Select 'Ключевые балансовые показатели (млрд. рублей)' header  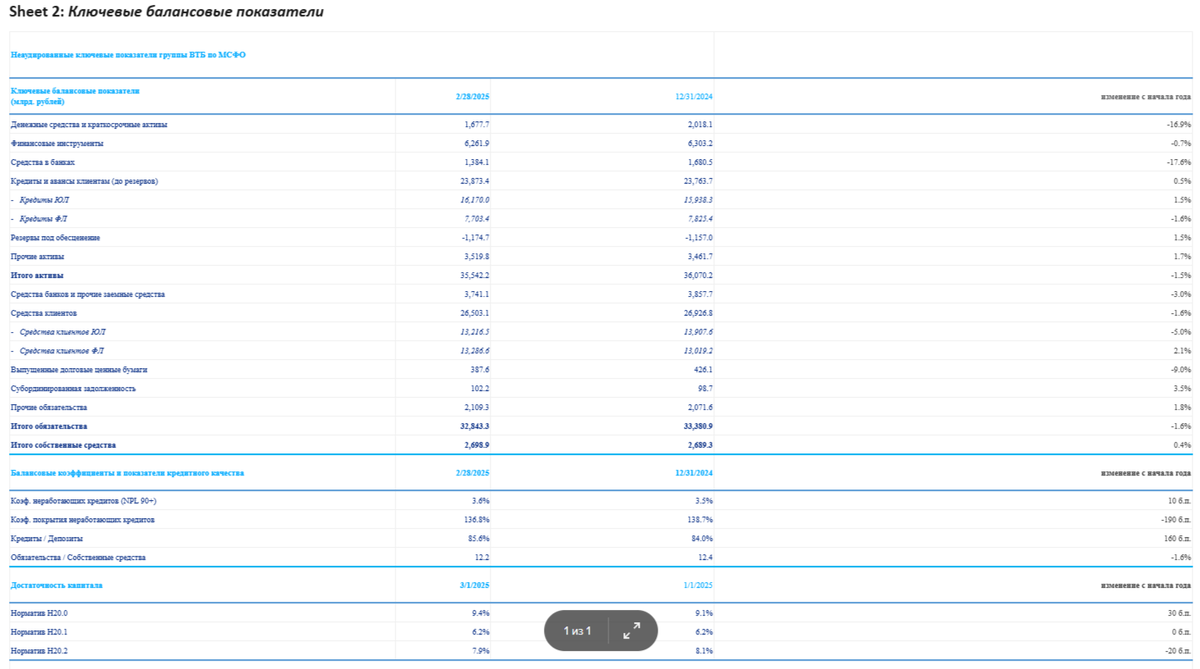tap(75, 96)
